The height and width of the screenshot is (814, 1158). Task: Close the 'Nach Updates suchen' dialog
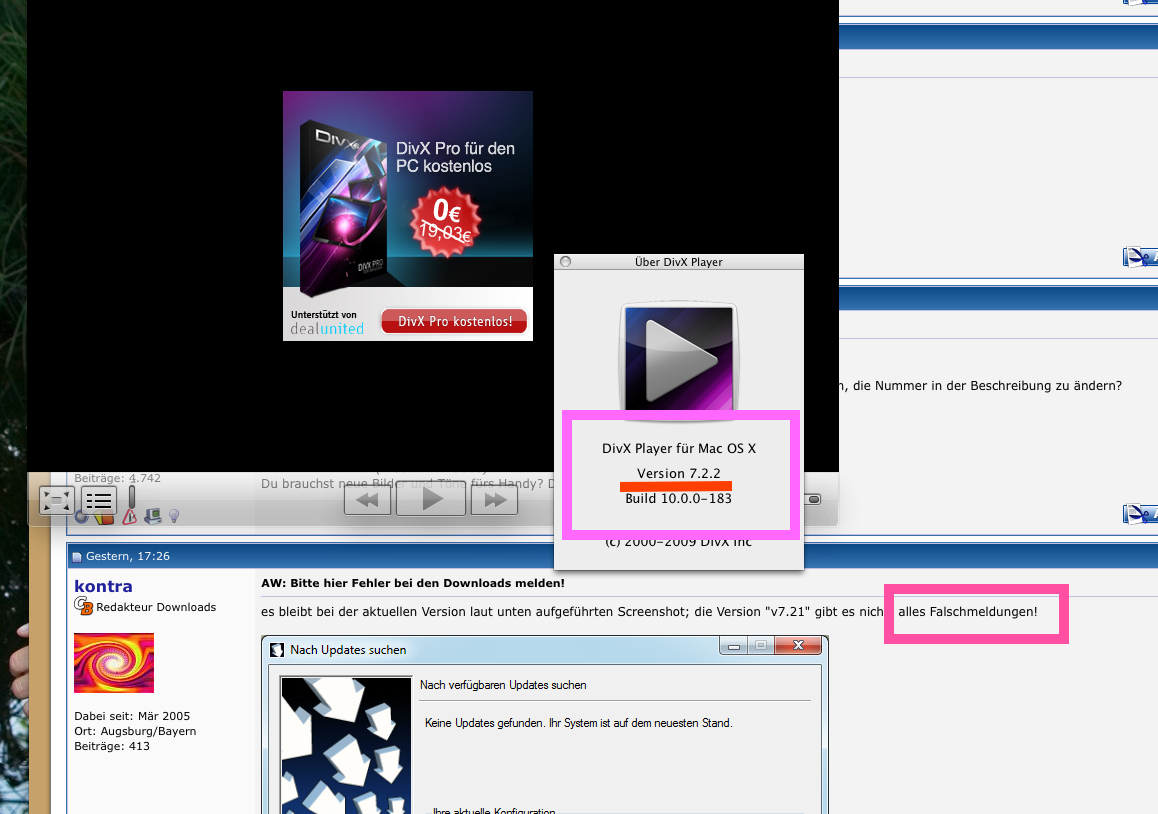tap(798, 646)
